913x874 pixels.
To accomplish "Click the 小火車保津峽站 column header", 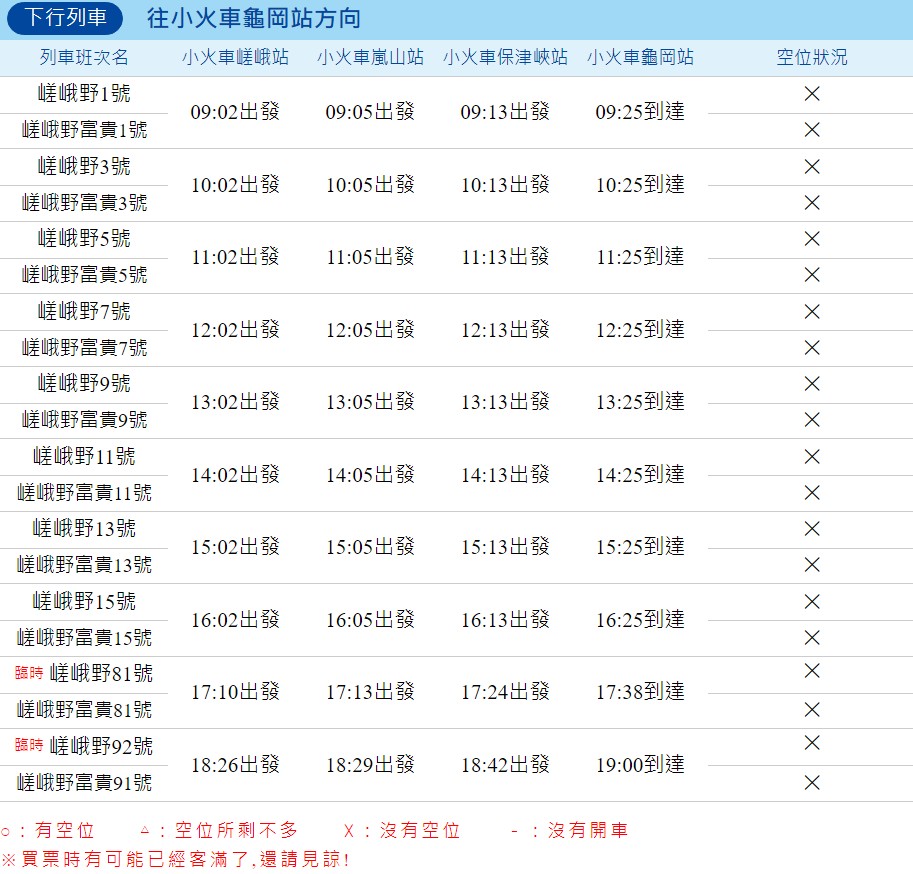I will tap(505, 57).
